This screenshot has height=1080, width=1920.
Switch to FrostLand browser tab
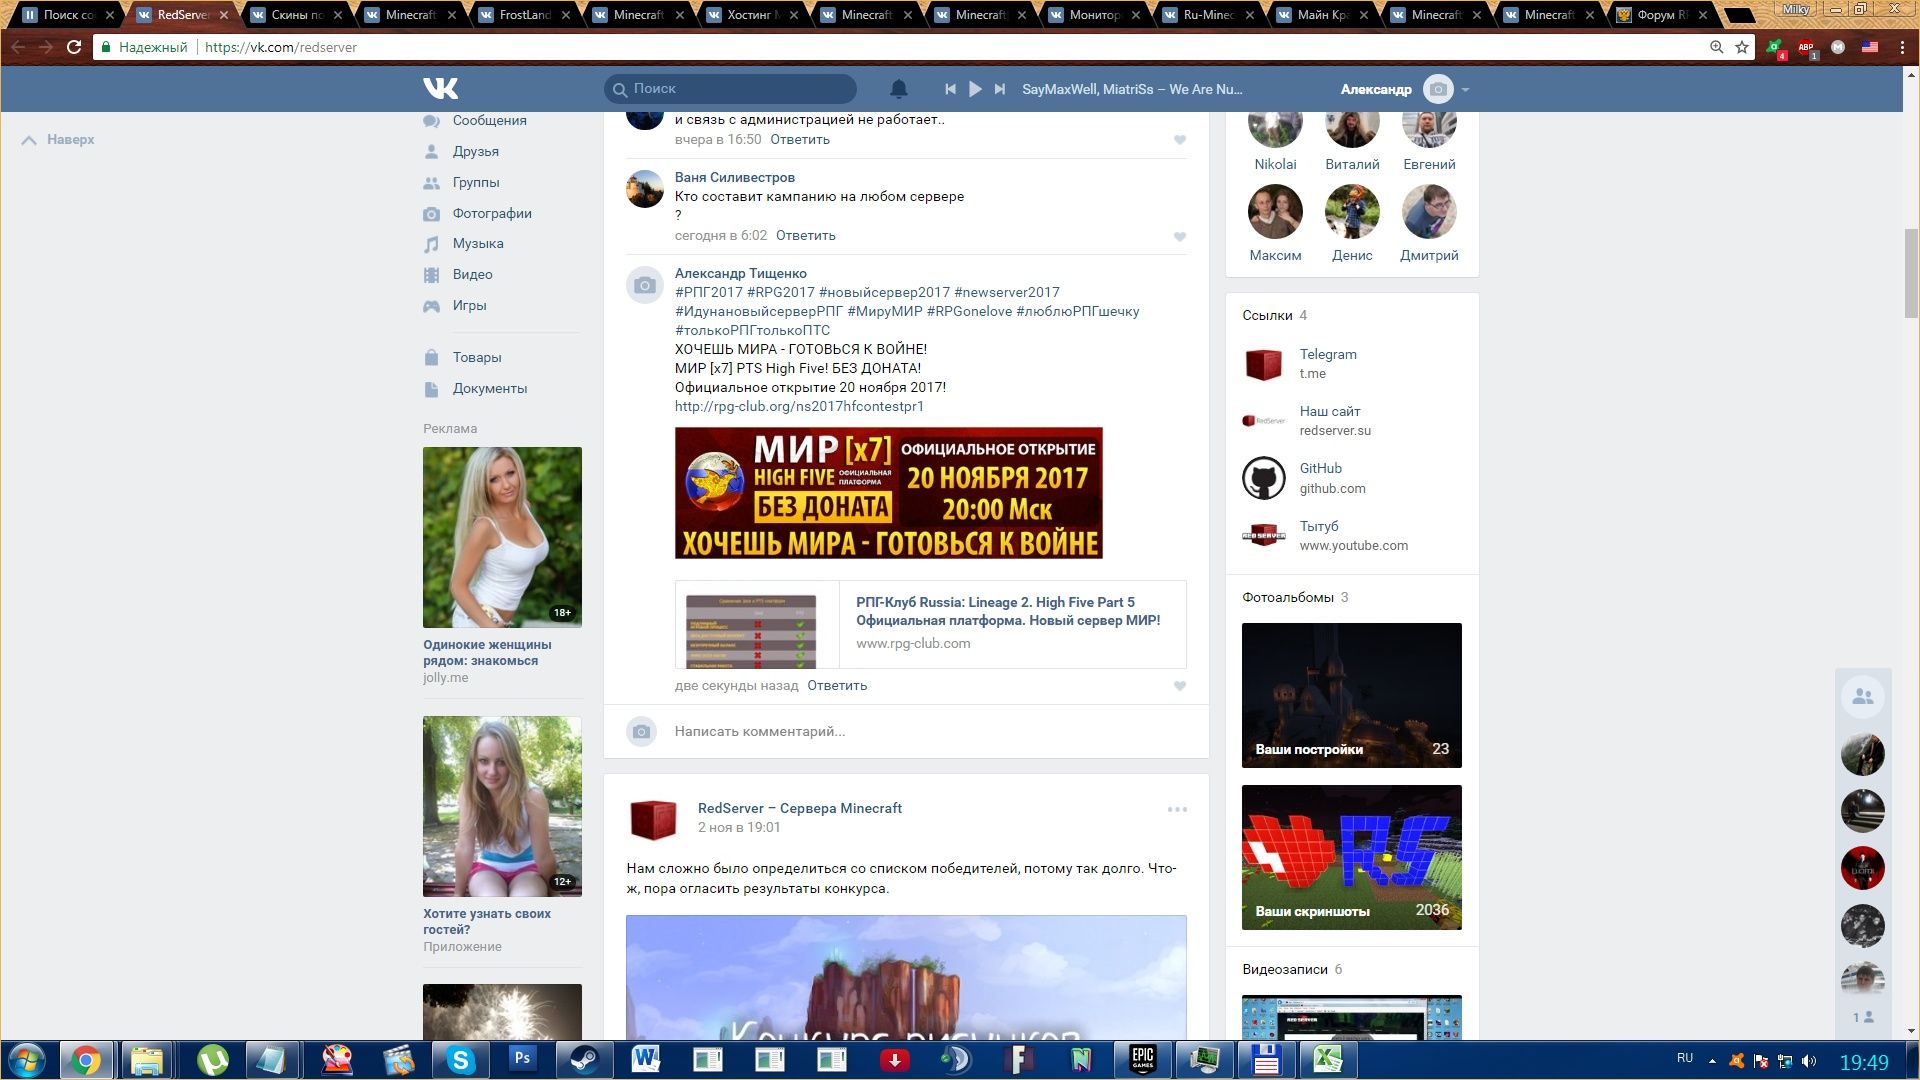[524, 15]
